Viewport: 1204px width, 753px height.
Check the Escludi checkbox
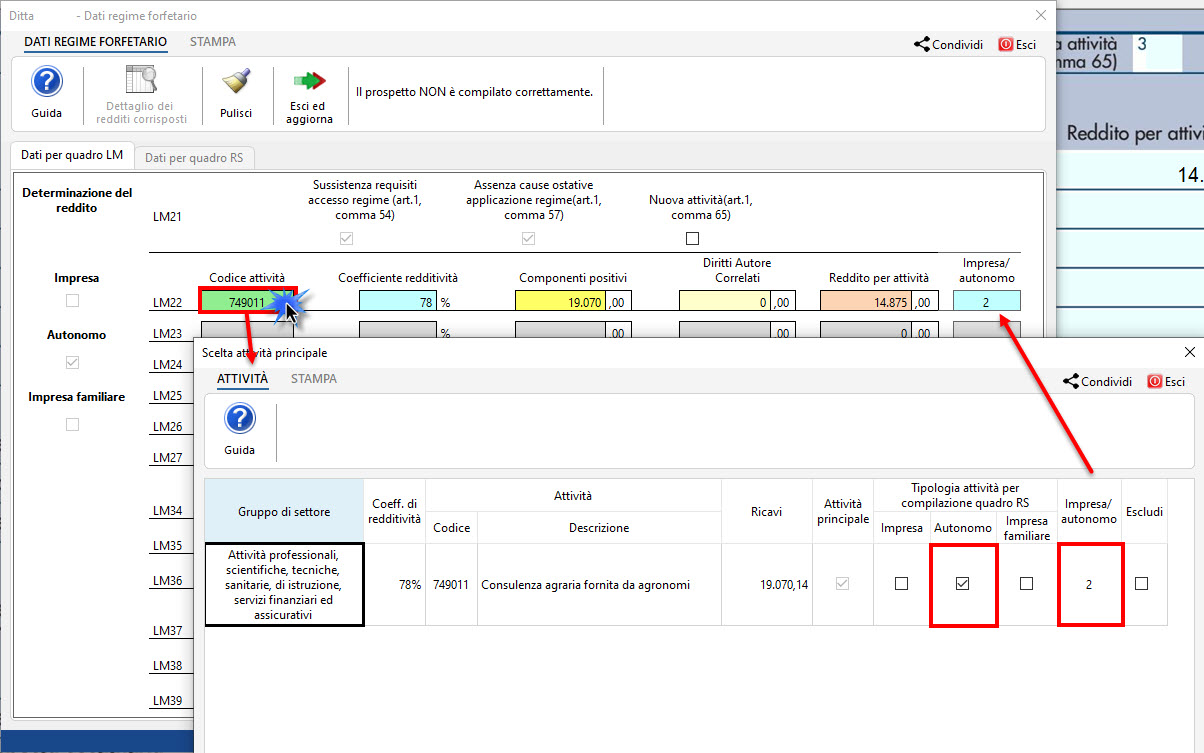1141,584
